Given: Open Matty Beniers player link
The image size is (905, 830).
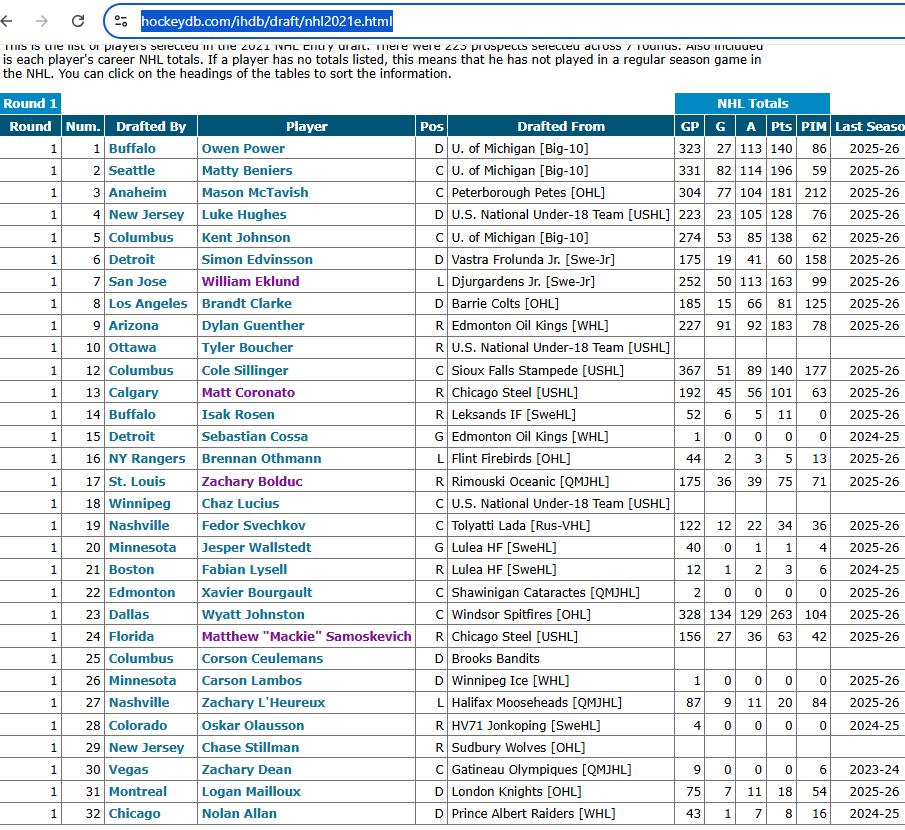Looking at the screenshot, I should click(x=247, y=170).
